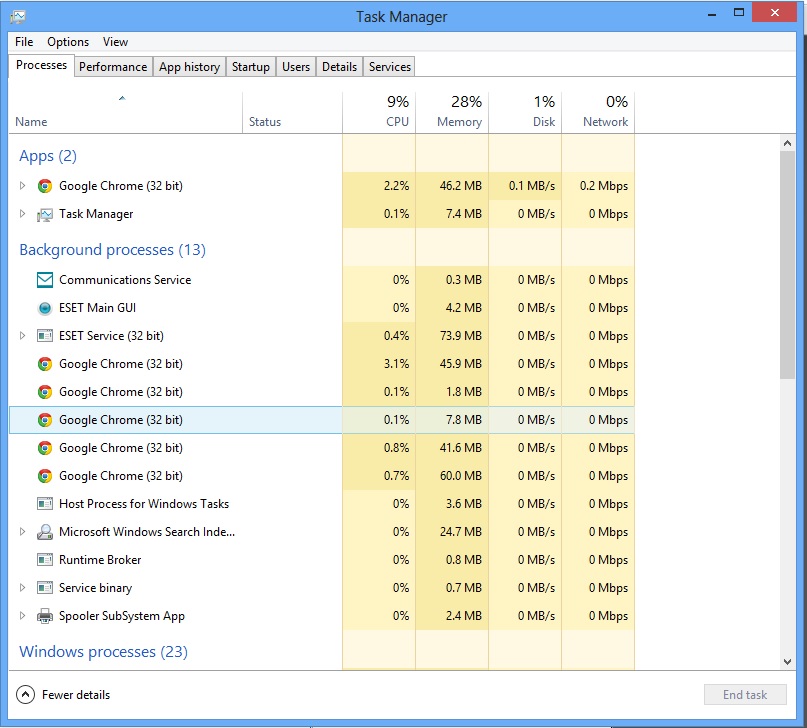Minimize the Task Manager window
Screen dimensions: 807x728
pyautogui.click(x=712, y=14)
